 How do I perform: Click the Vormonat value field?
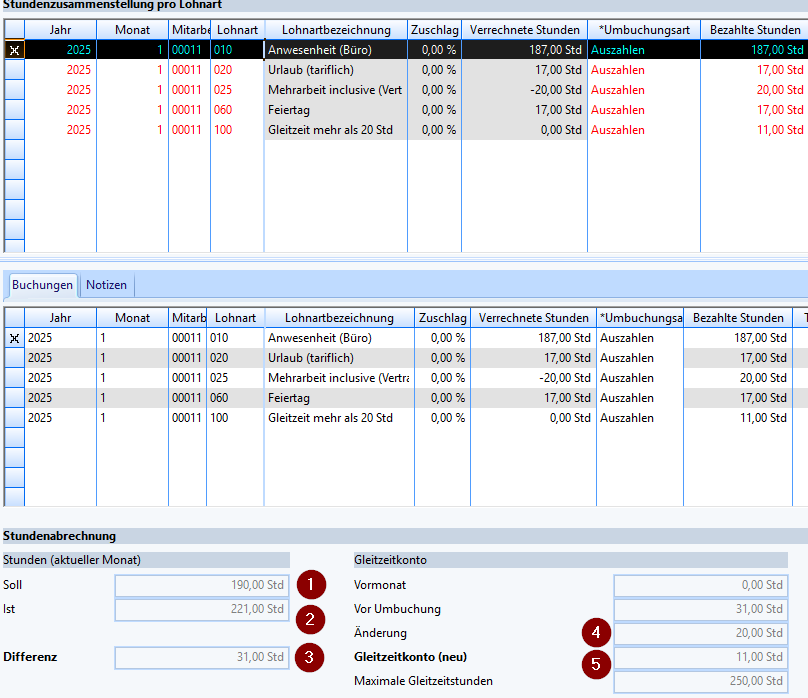tap(700, 585)
